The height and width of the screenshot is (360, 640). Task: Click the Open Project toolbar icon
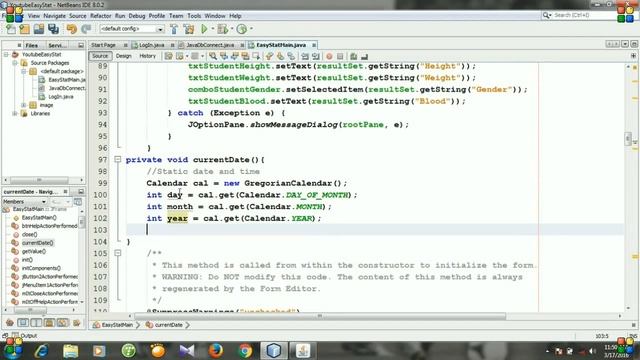pos(39,29)
